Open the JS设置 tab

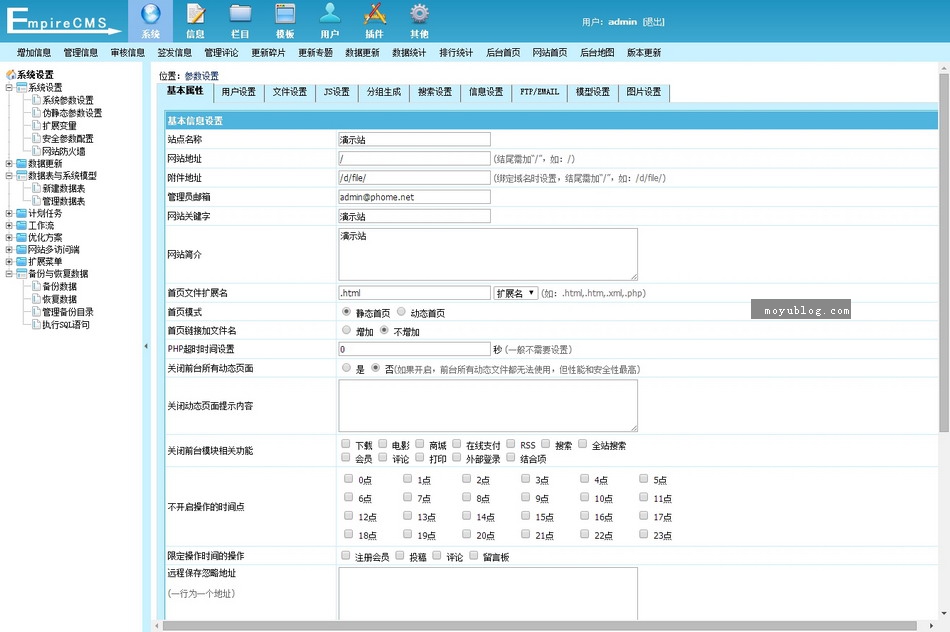(337, 92)
